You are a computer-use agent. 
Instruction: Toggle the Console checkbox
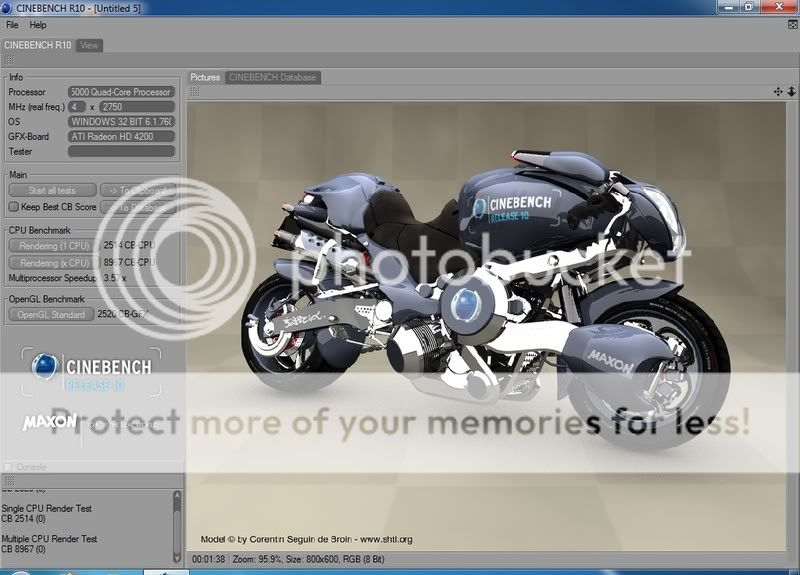point(8,467)
